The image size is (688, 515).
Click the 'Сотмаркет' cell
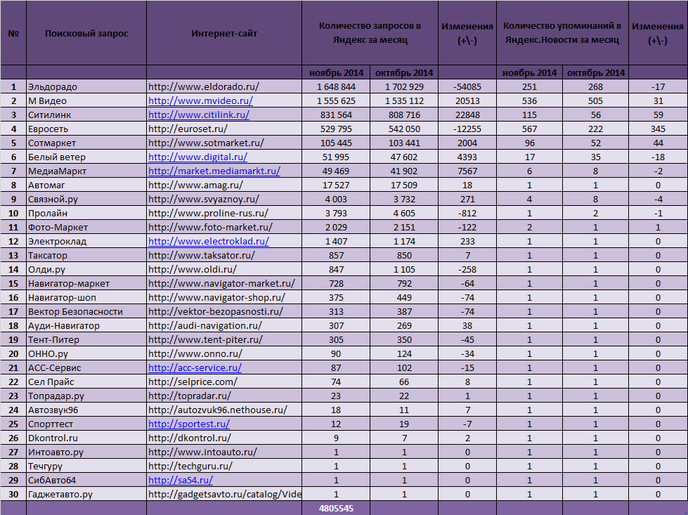pyautogui.click(x=86, y=143)
